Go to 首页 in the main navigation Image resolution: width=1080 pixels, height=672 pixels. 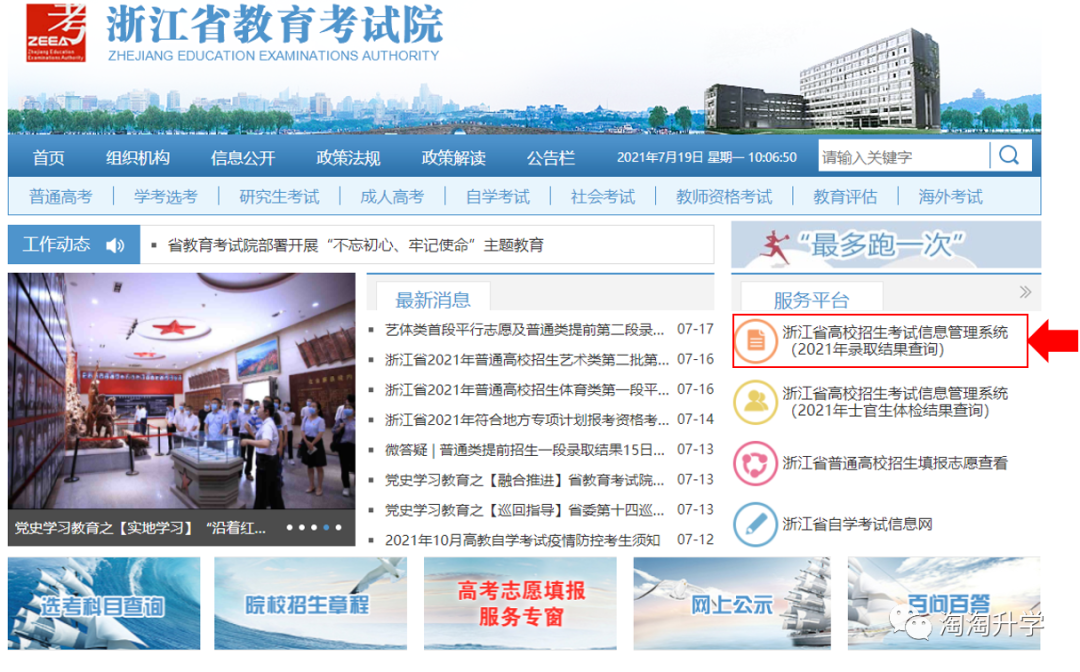point(49,158)
